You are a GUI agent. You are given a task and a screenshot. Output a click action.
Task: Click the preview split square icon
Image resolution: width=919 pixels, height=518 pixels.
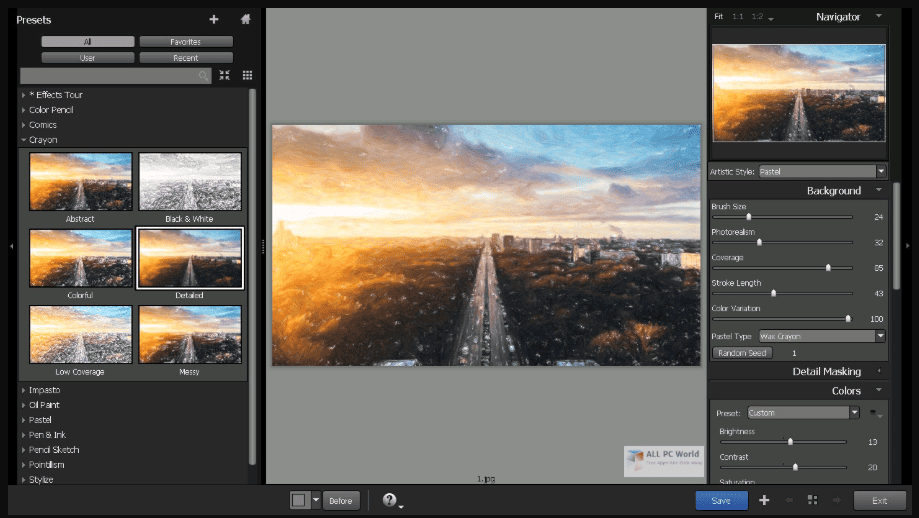pyautogui.click(x=299, y=500)
